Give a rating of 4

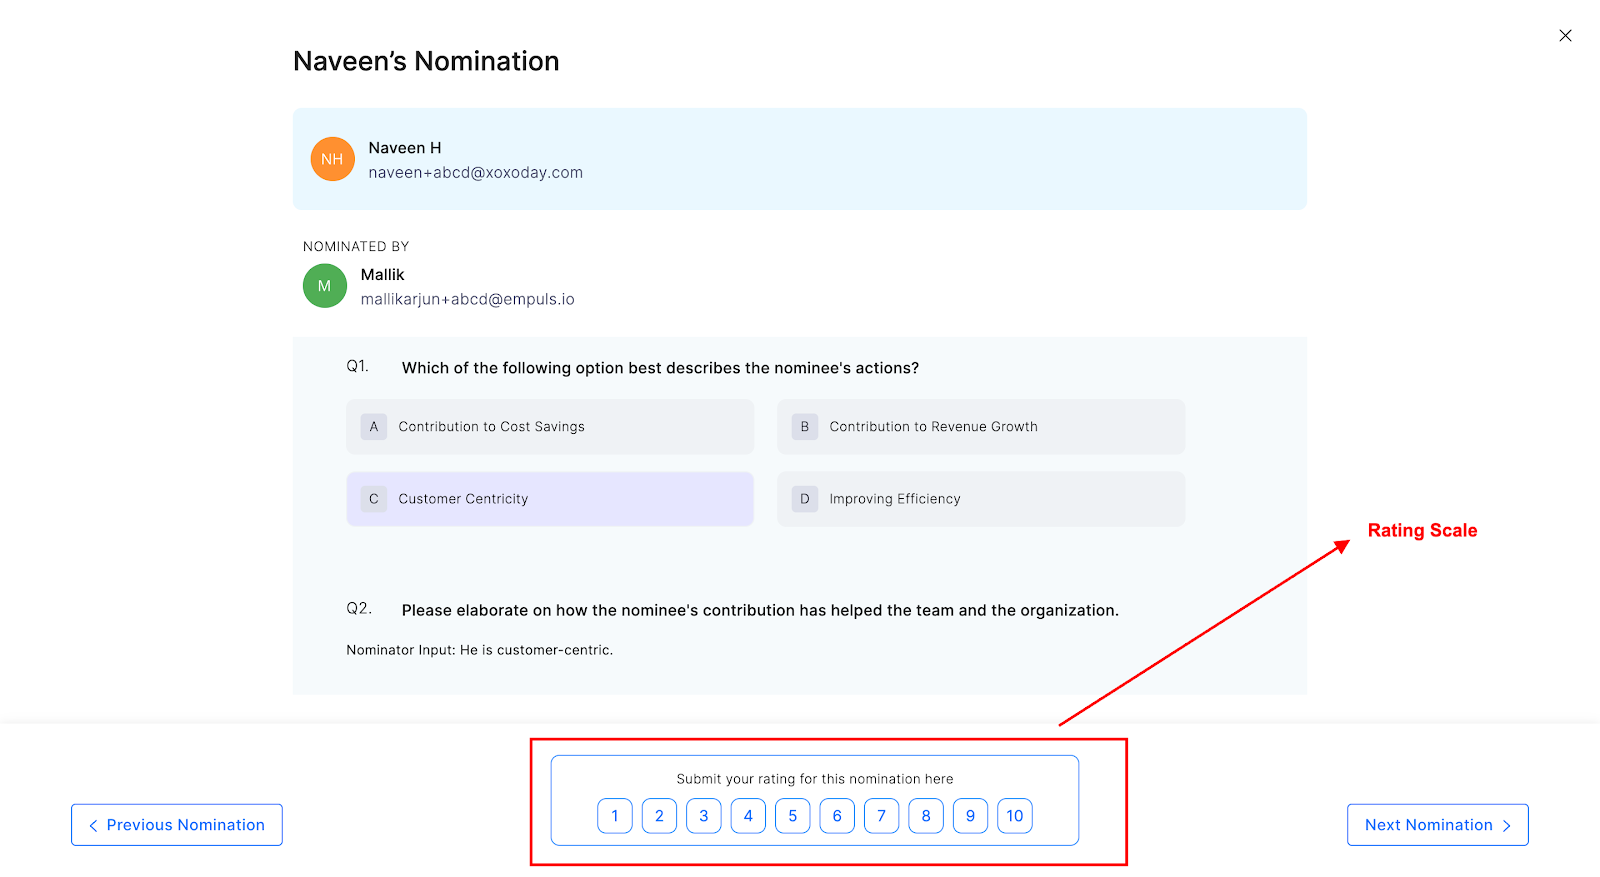[x=748, y=816]
